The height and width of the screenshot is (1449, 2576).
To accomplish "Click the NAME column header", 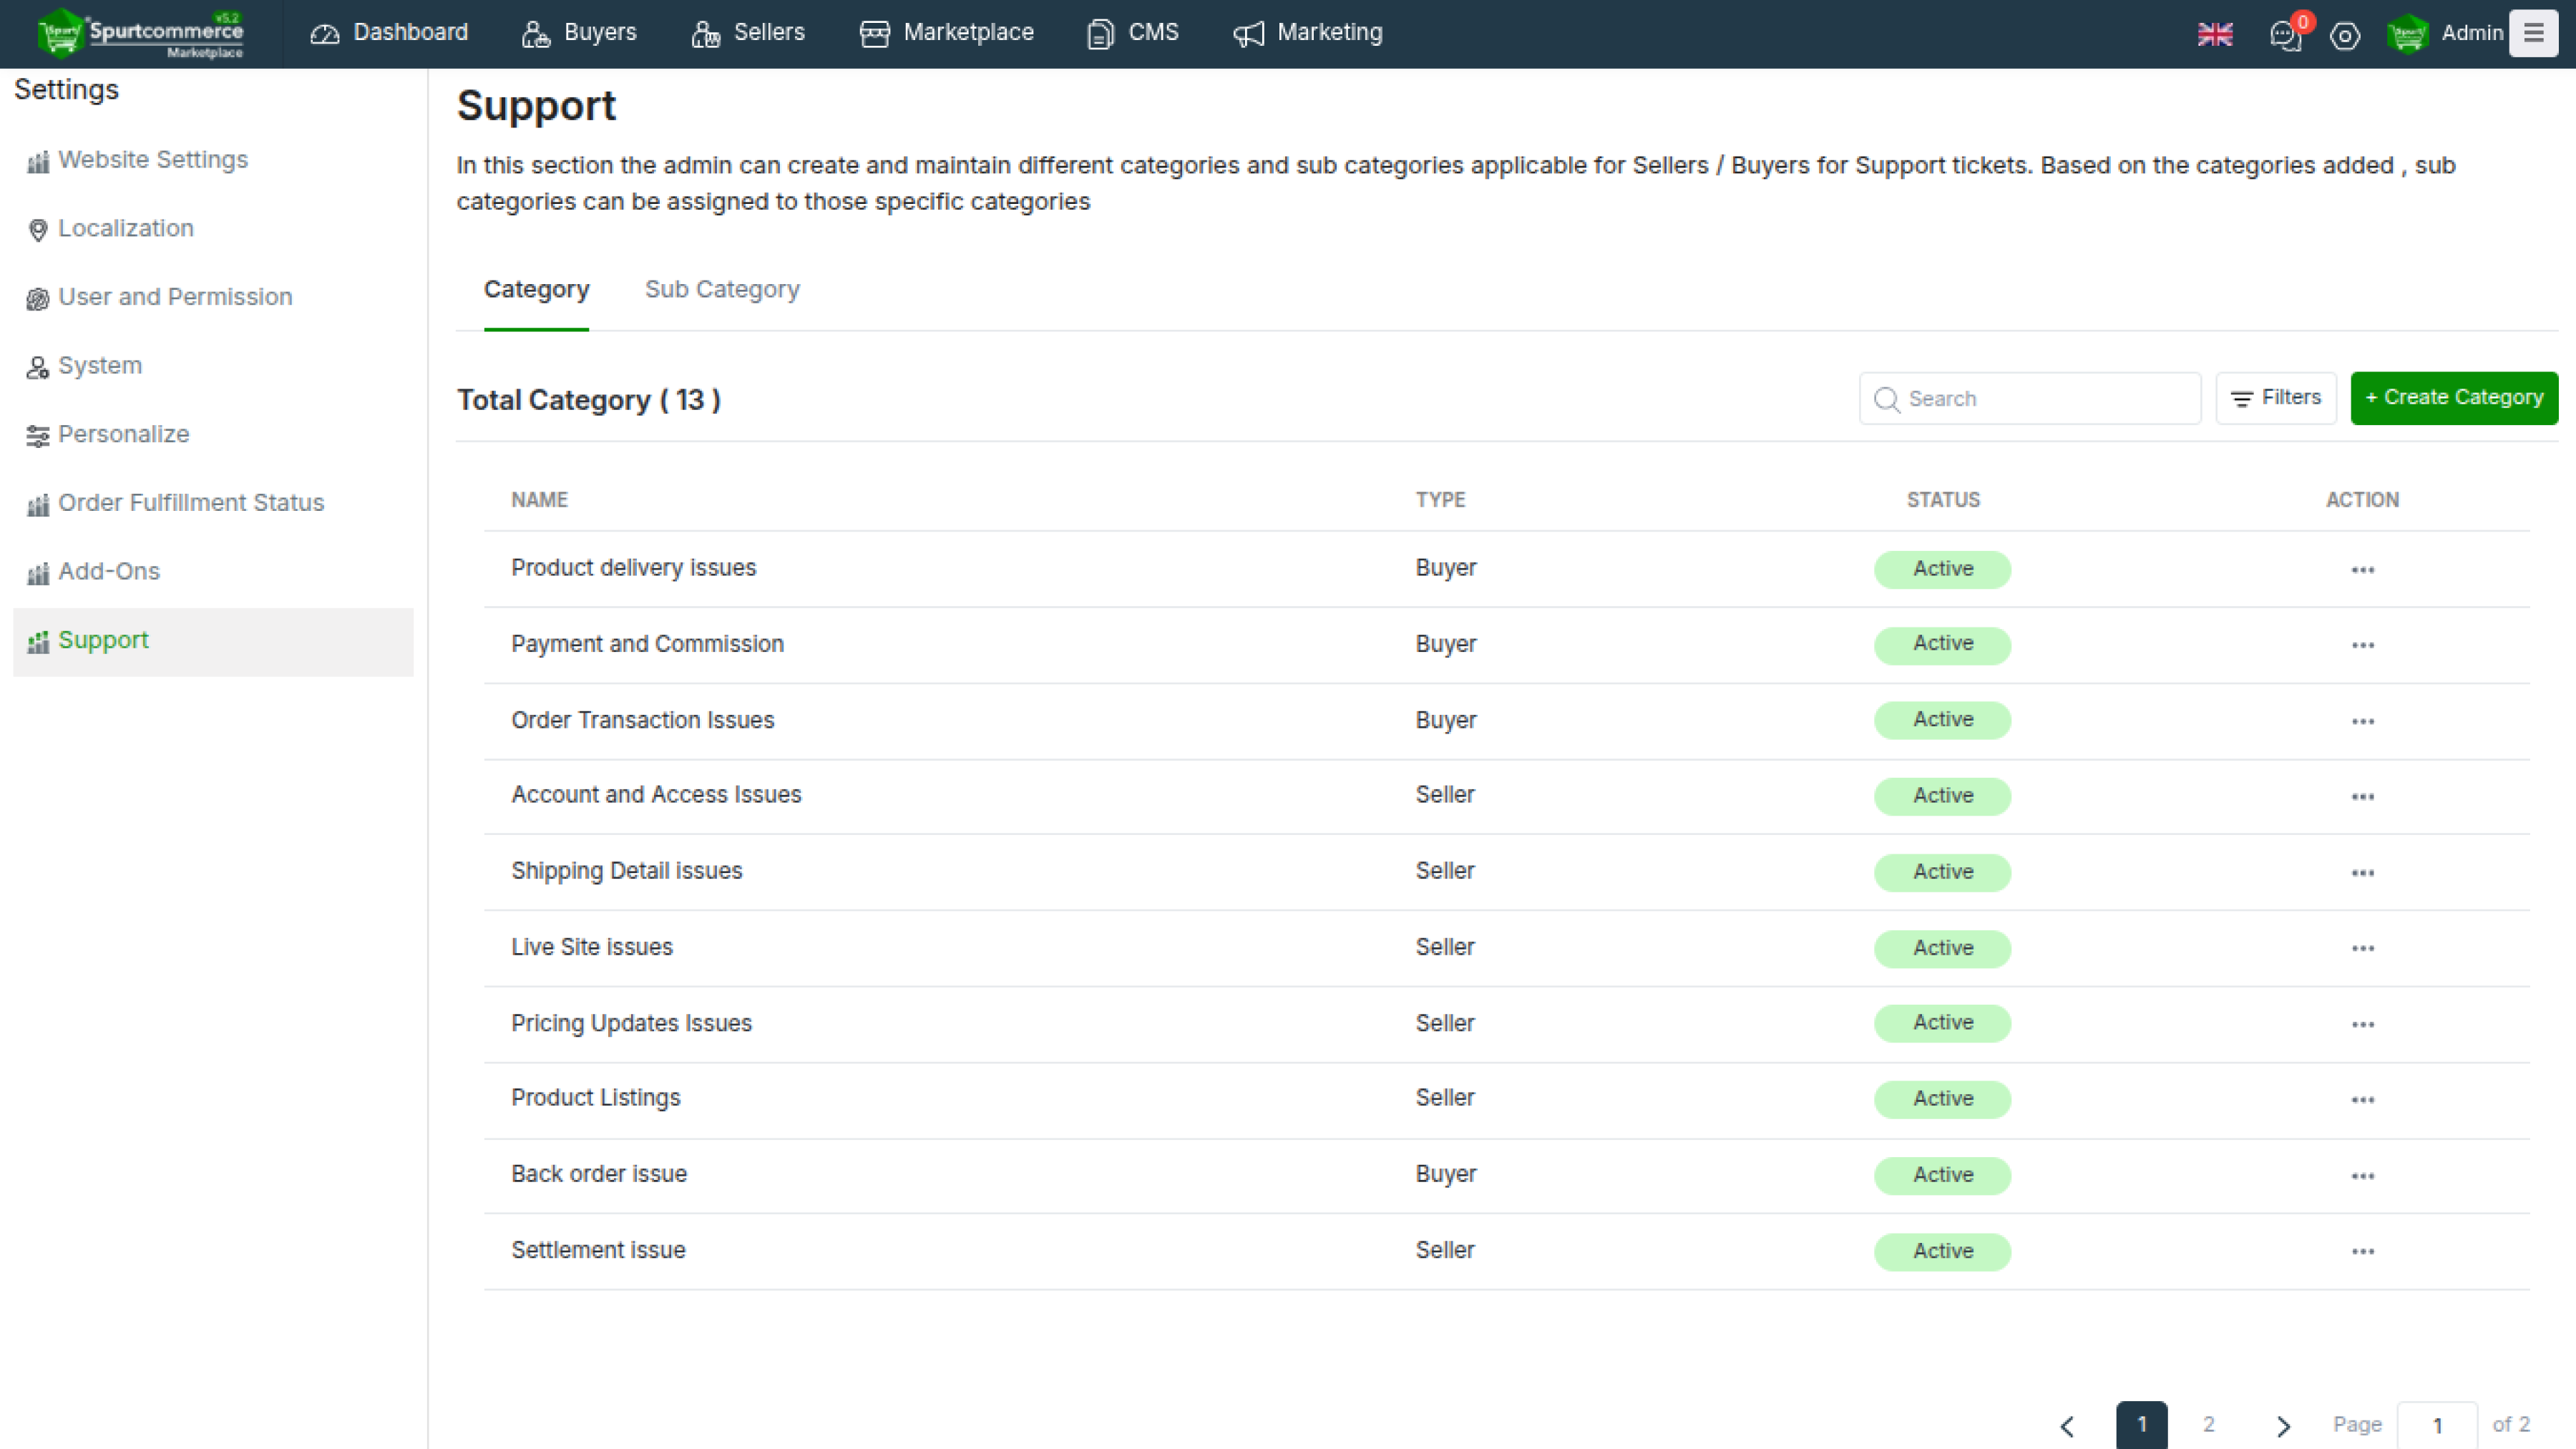I will [x=539, y=501].
